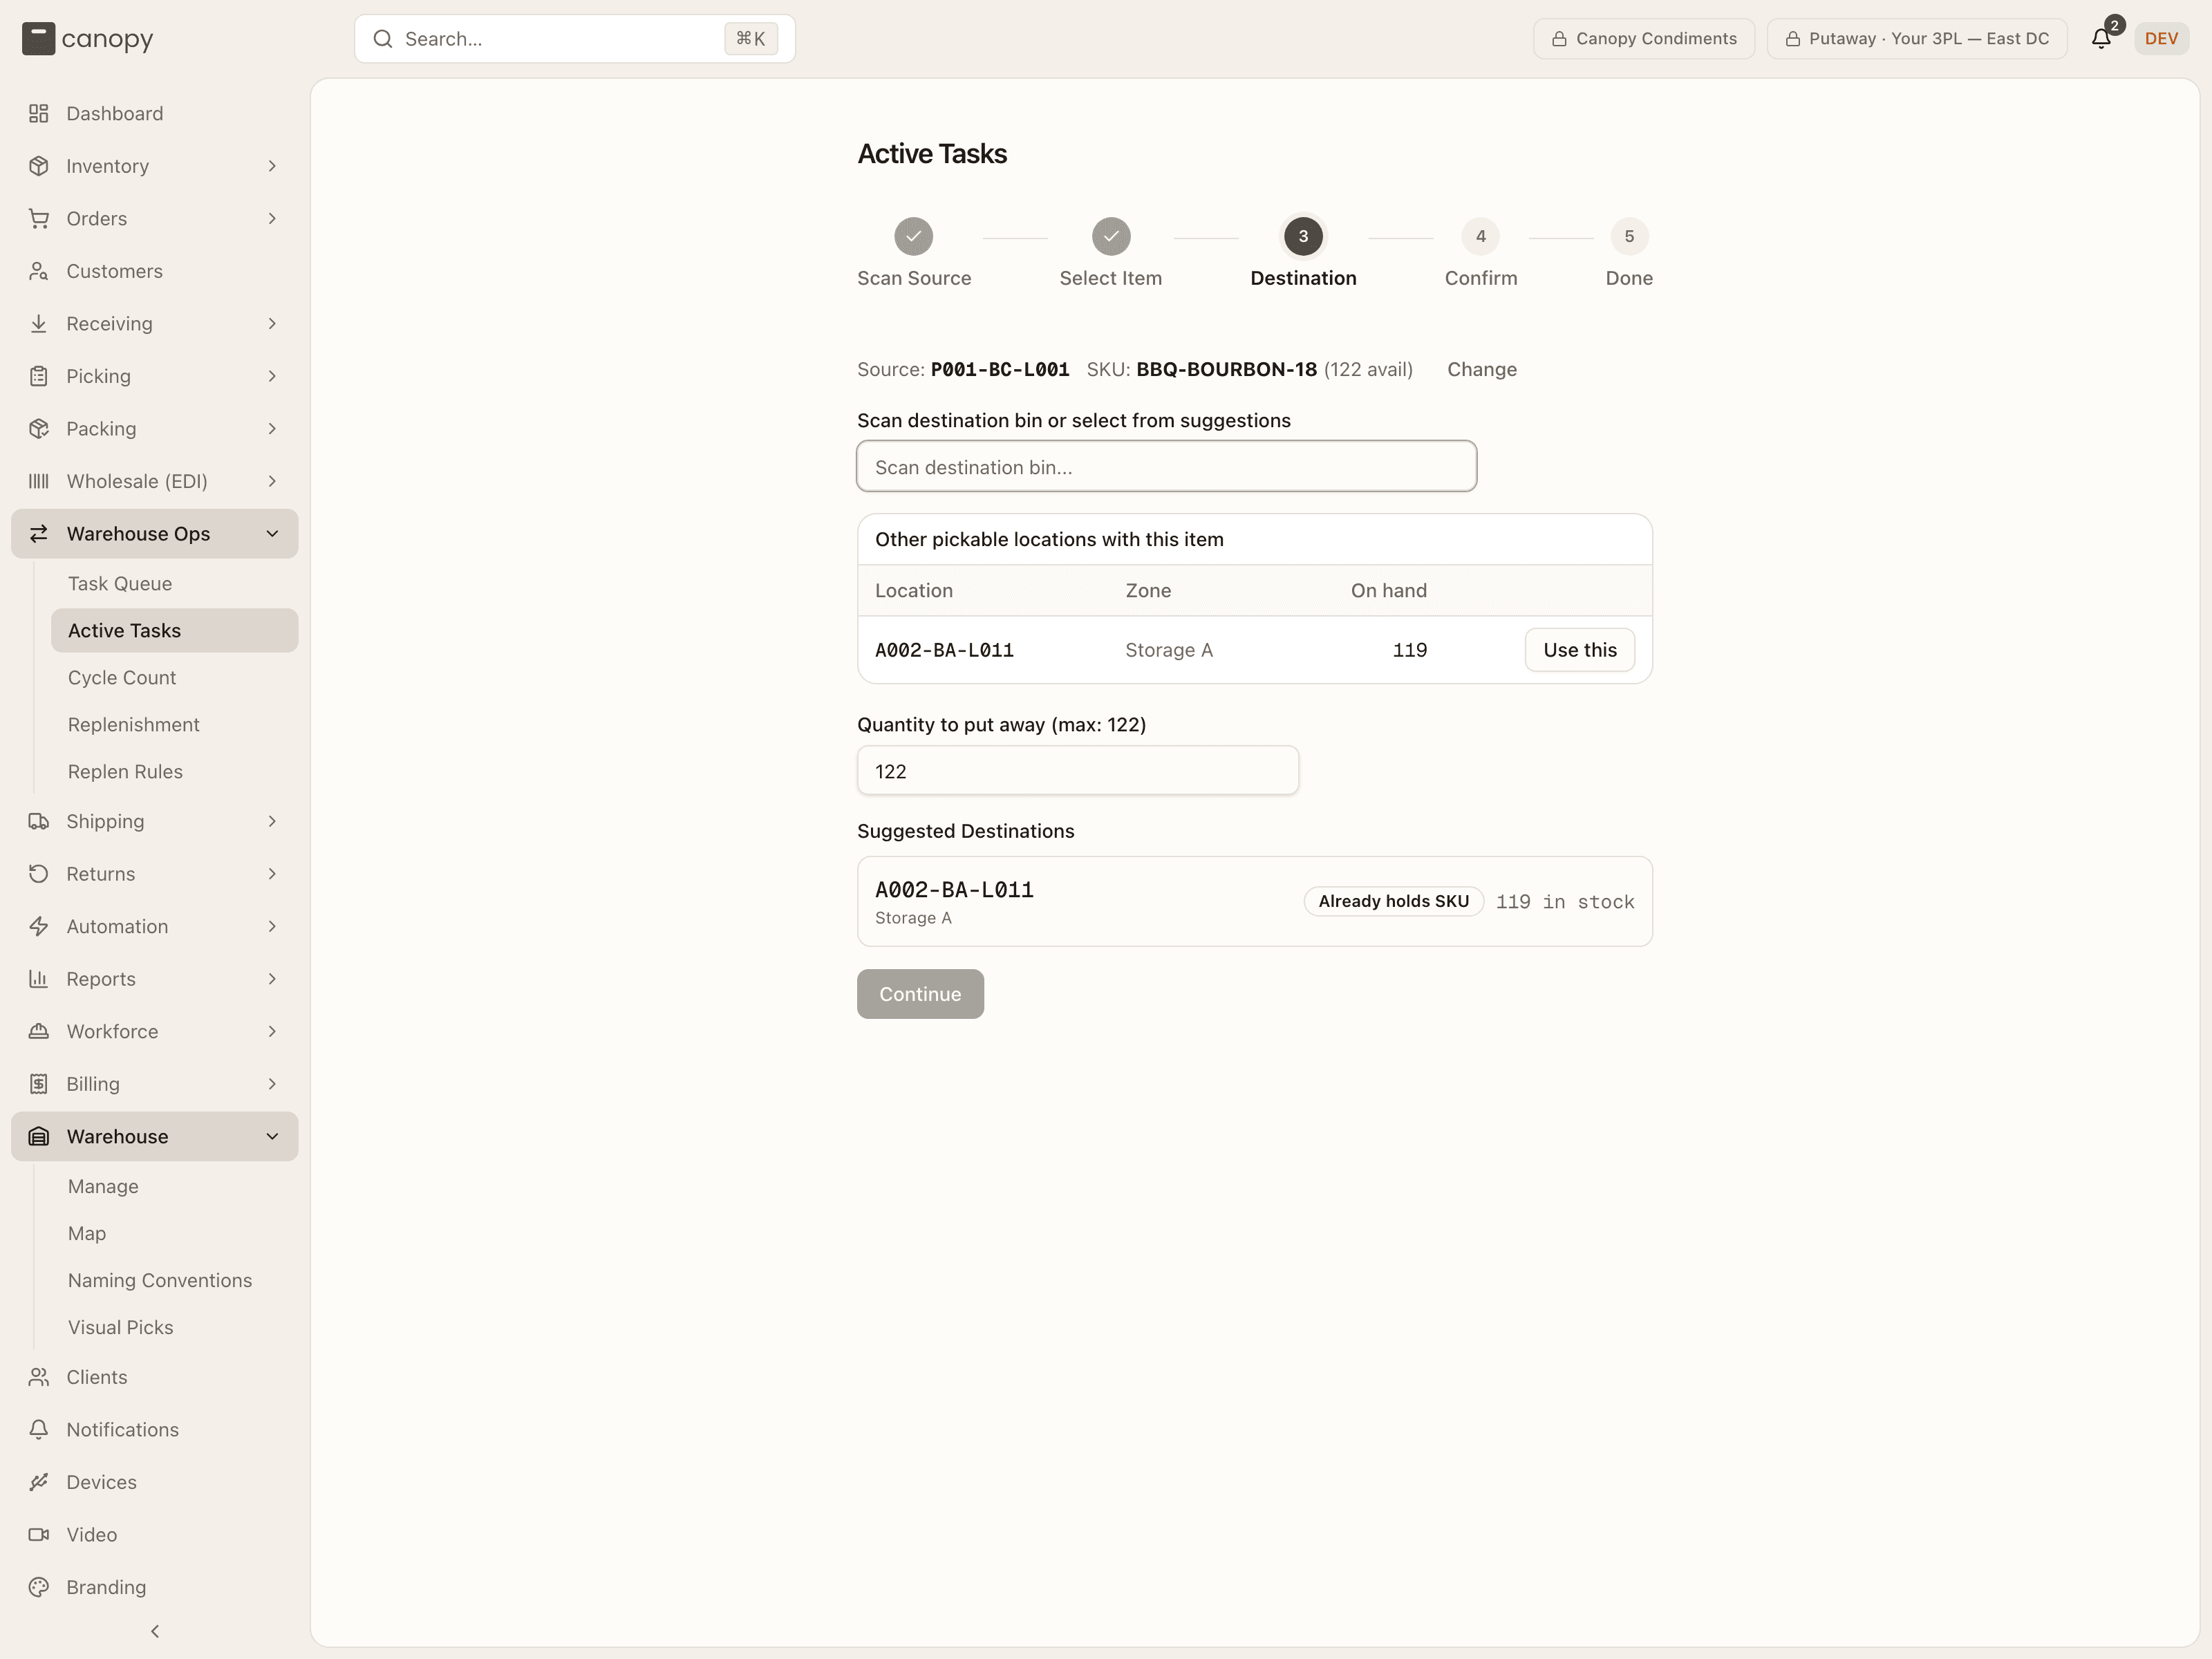
Task: Click the Change link
Action: (1481, 370)
